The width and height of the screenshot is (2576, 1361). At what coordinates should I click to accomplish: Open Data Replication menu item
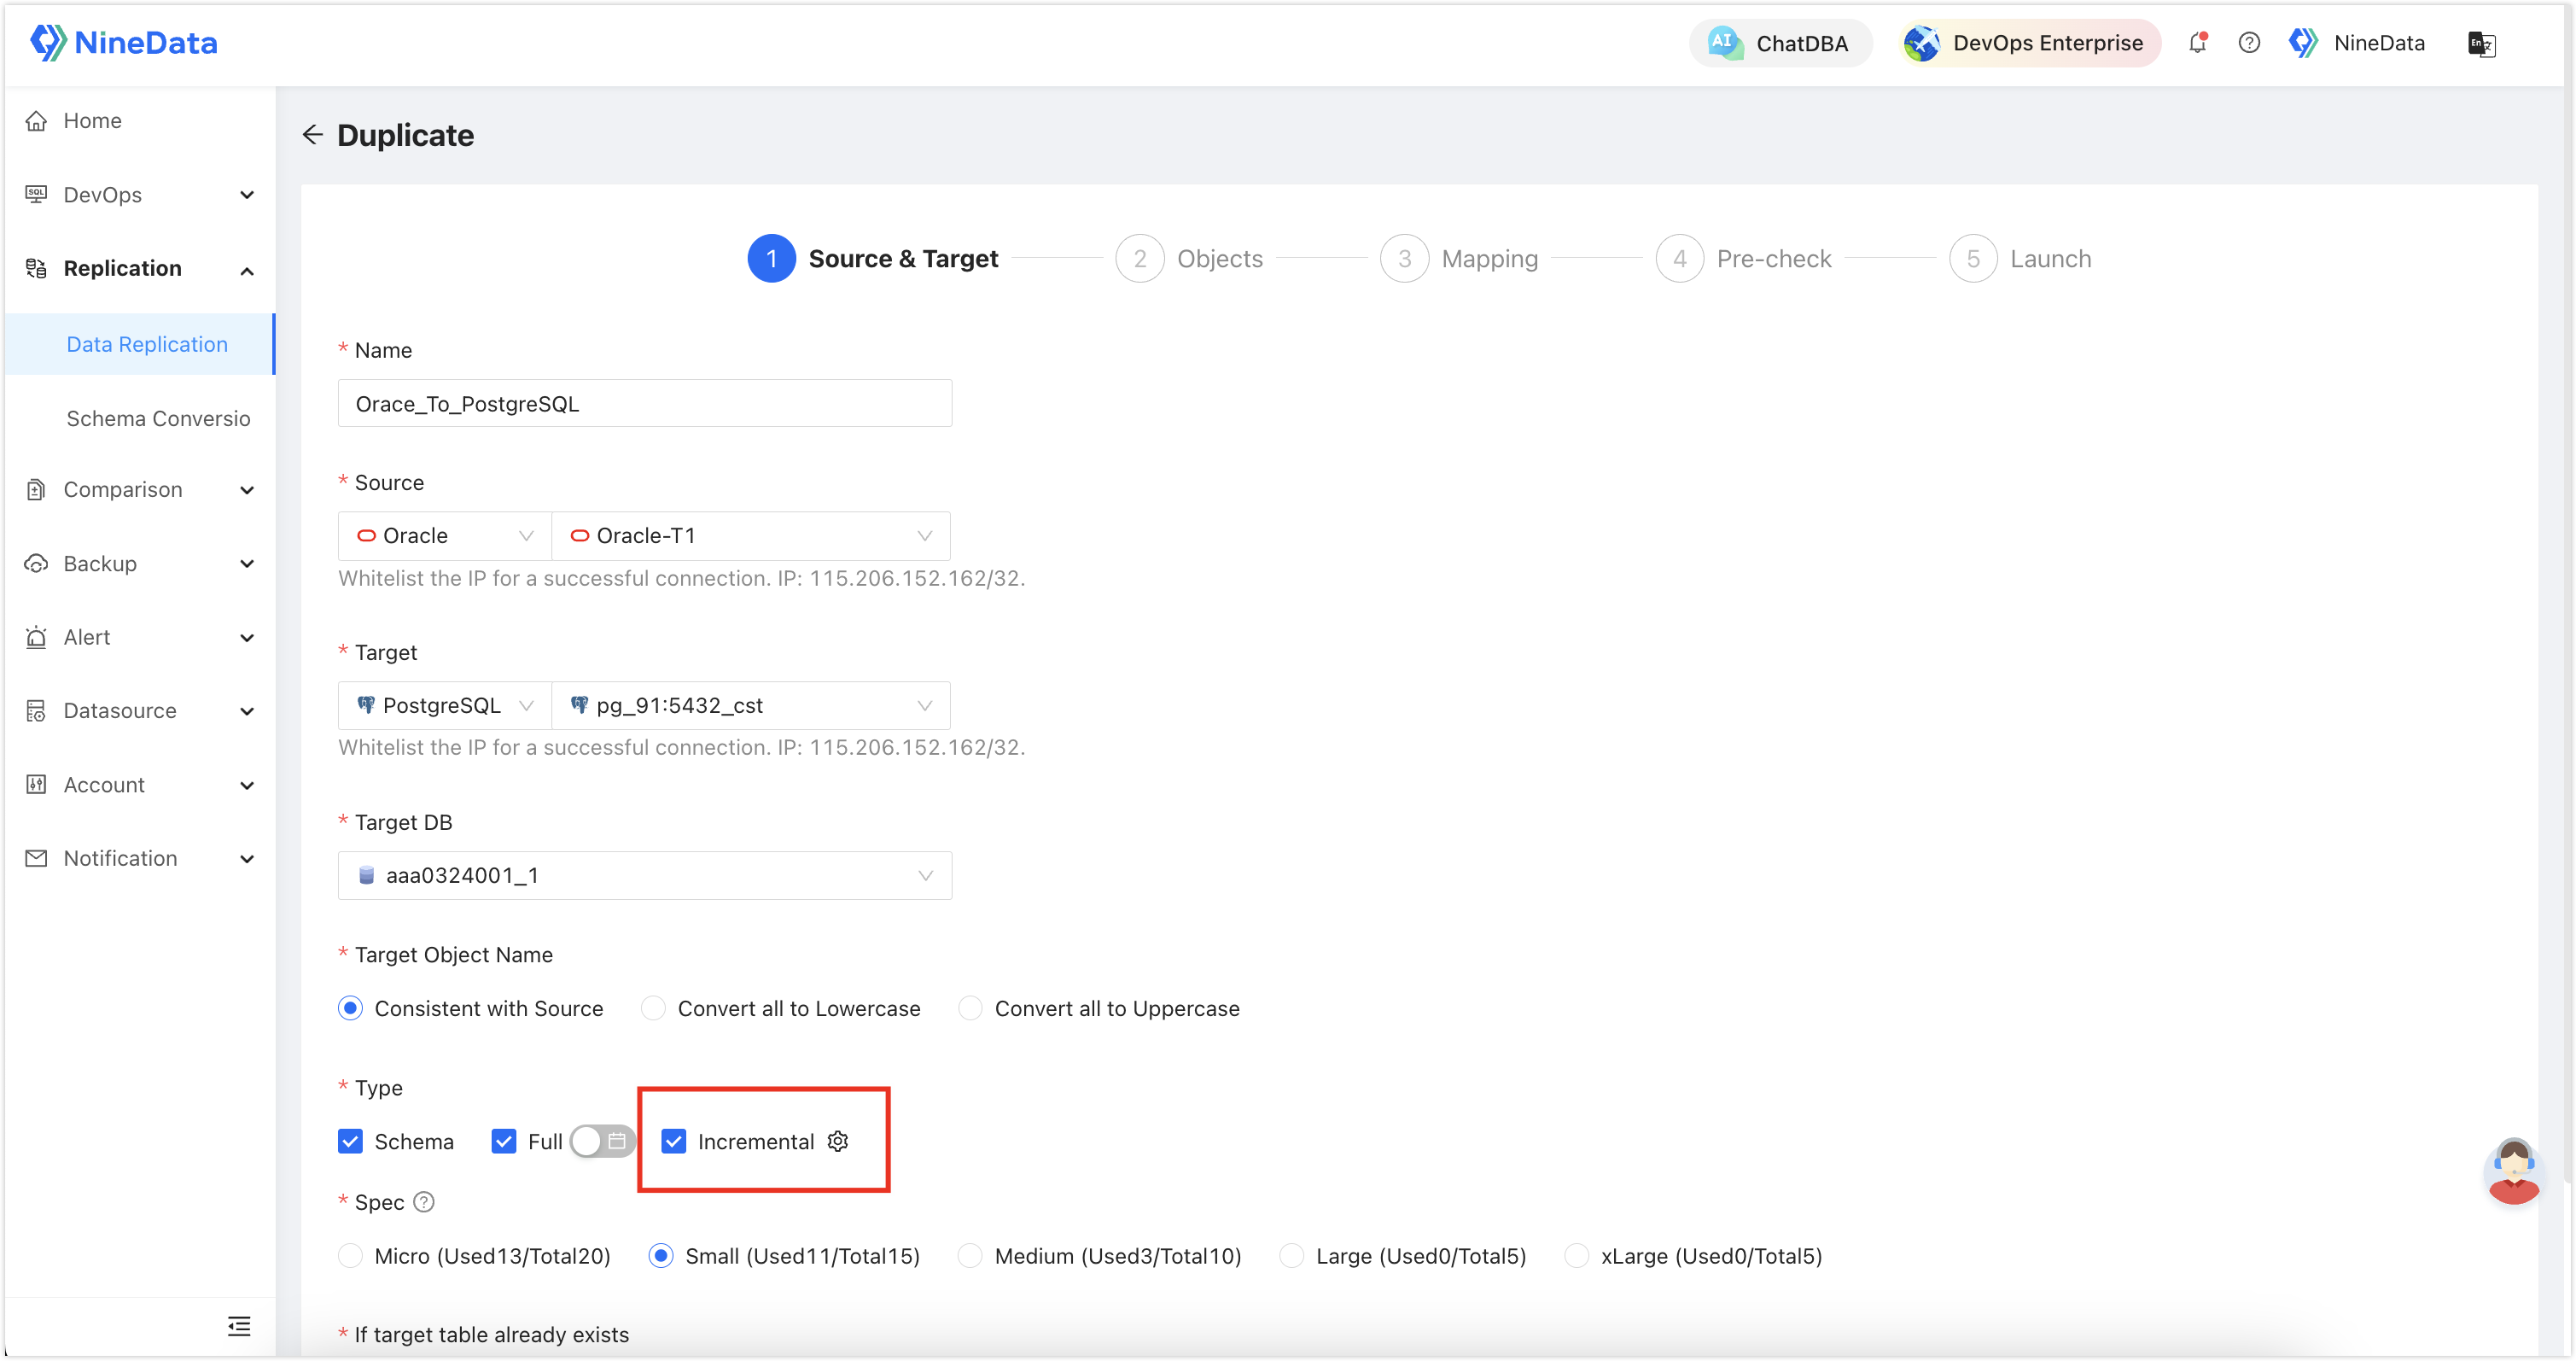point(140,344)
